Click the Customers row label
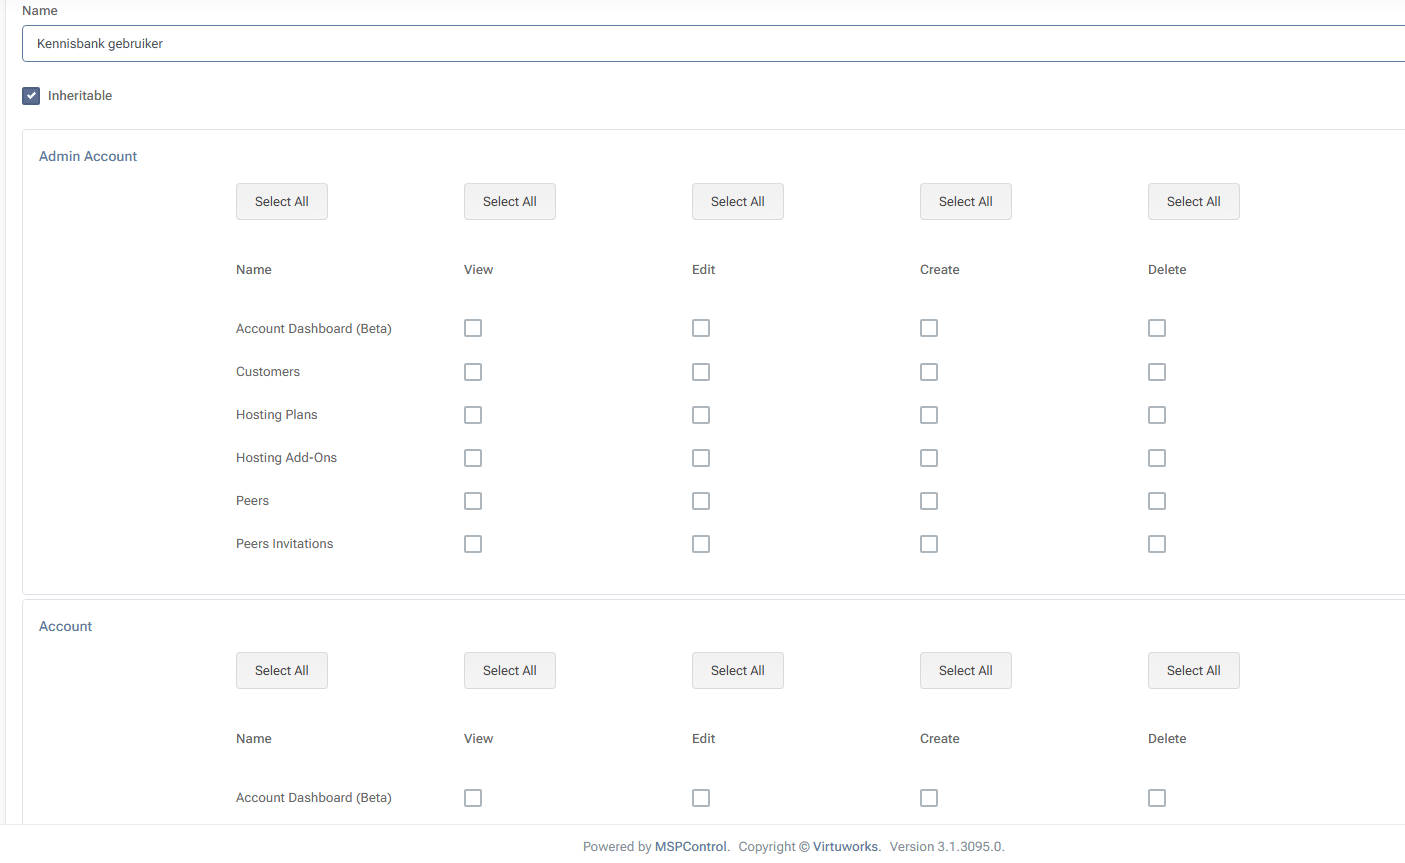Viewport: 1405px width, 863px height. click(268, 372)
